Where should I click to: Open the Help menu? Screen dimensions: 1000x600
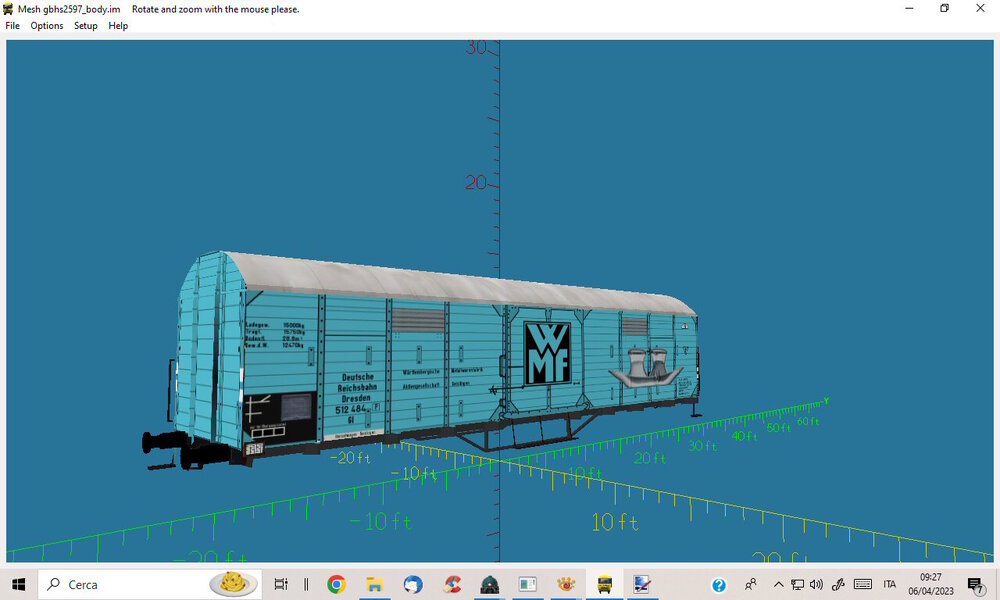point(118,26)
